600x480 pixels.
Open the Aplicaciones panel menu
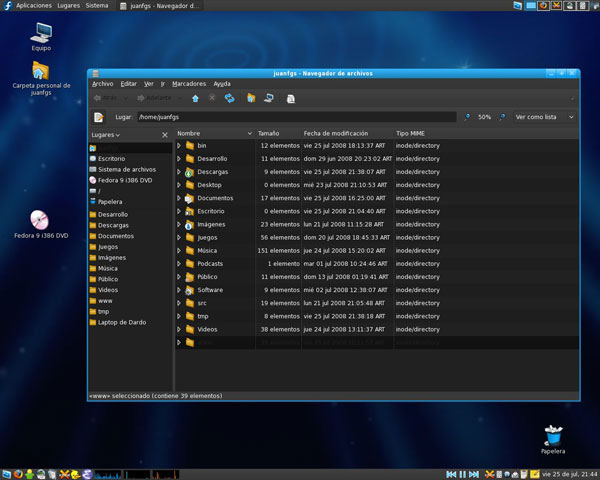tap(34, 5)
